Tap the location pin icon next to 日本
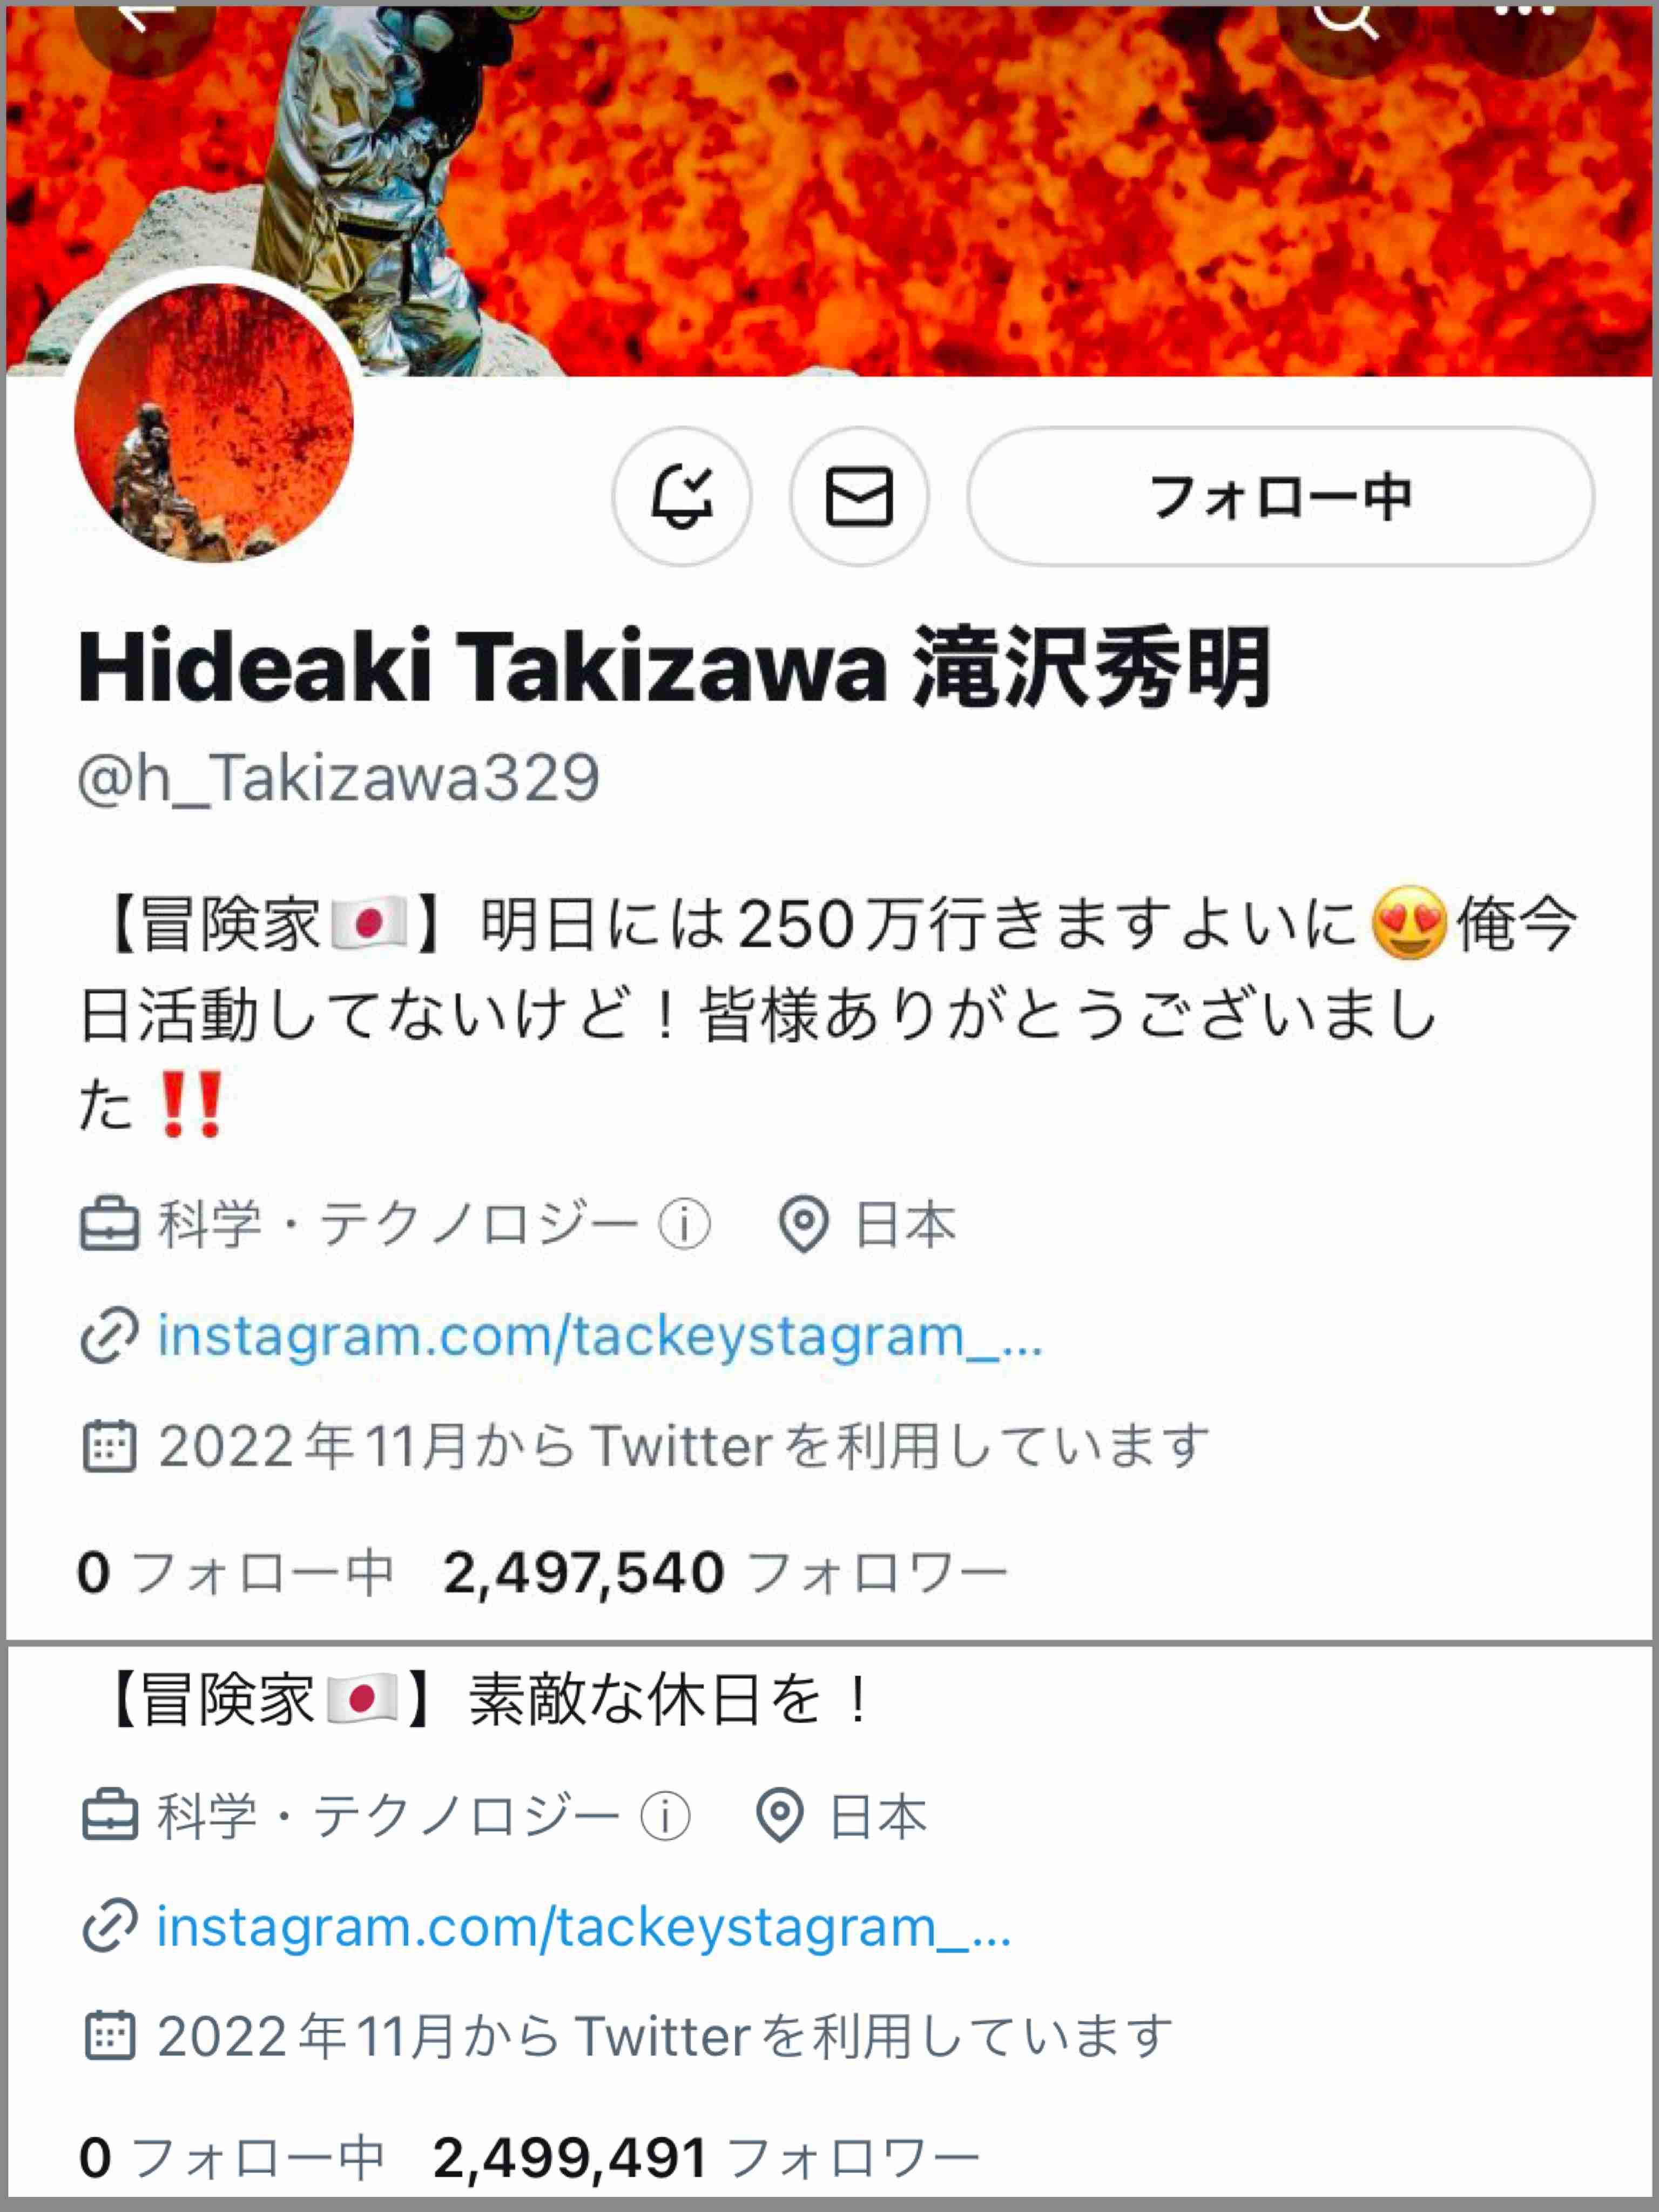1659x2212 pixels. [x=803, y=1224]
